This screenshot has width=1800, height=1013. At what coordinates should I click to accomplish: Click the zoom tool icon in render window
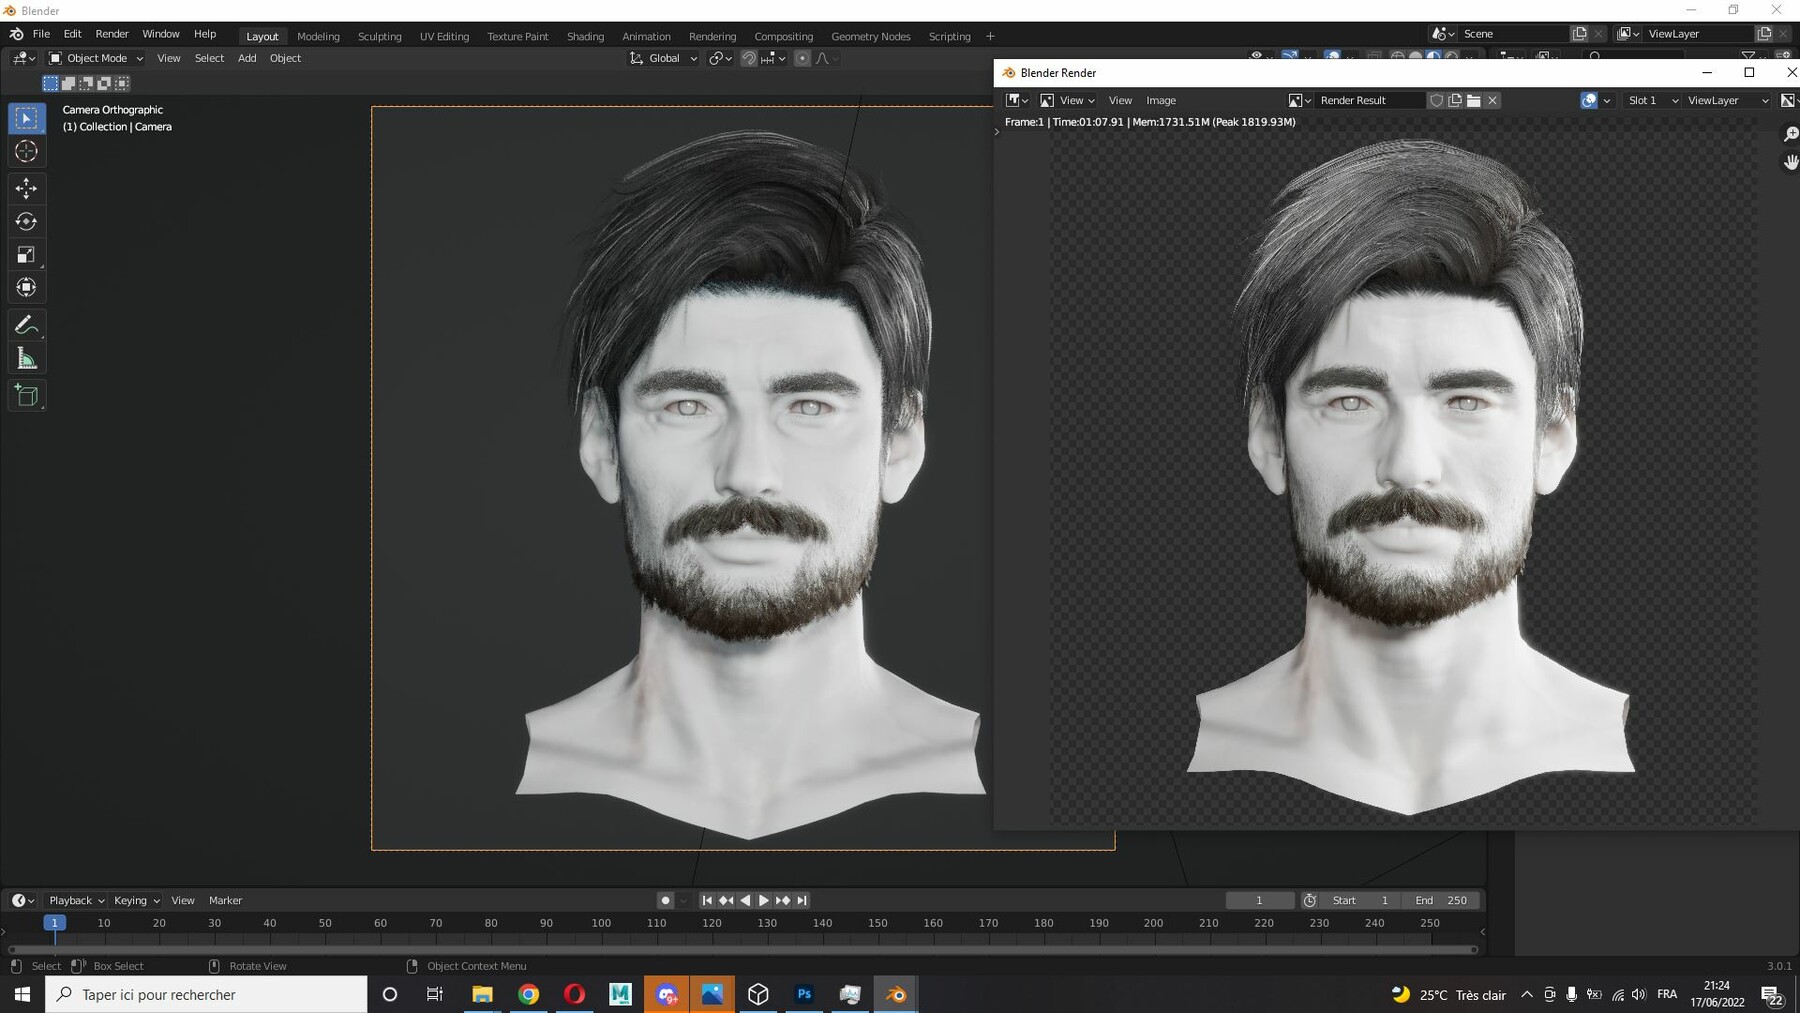pos(1790,134)
